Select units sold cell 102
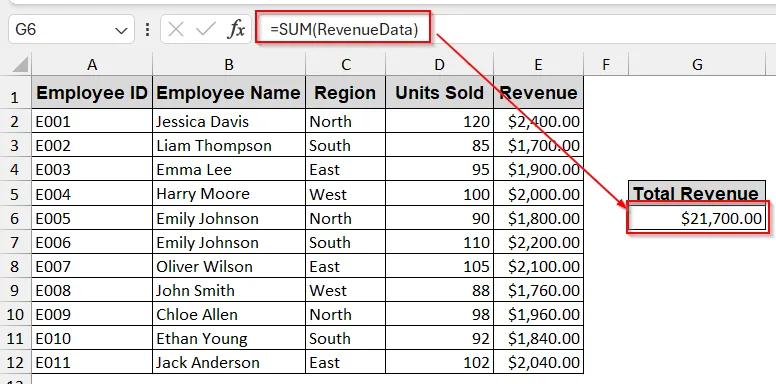Screen dimensions: 776x384 439,363
